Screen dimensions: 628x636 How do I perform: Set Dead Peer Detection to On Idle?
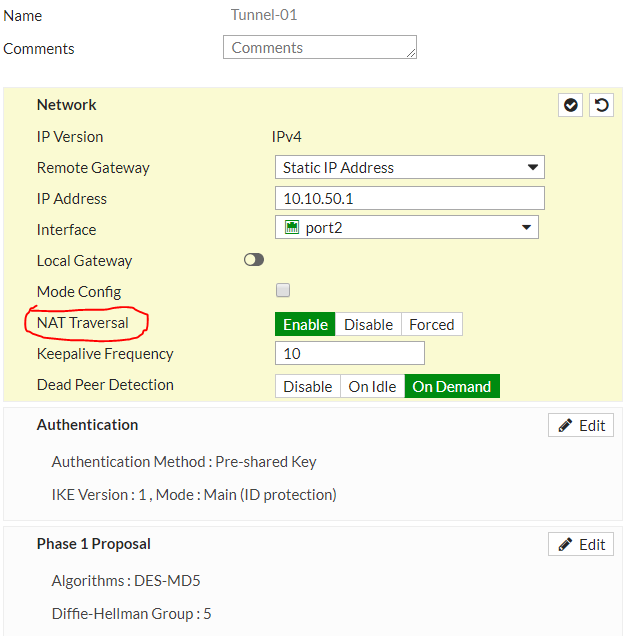coord(372,387)
